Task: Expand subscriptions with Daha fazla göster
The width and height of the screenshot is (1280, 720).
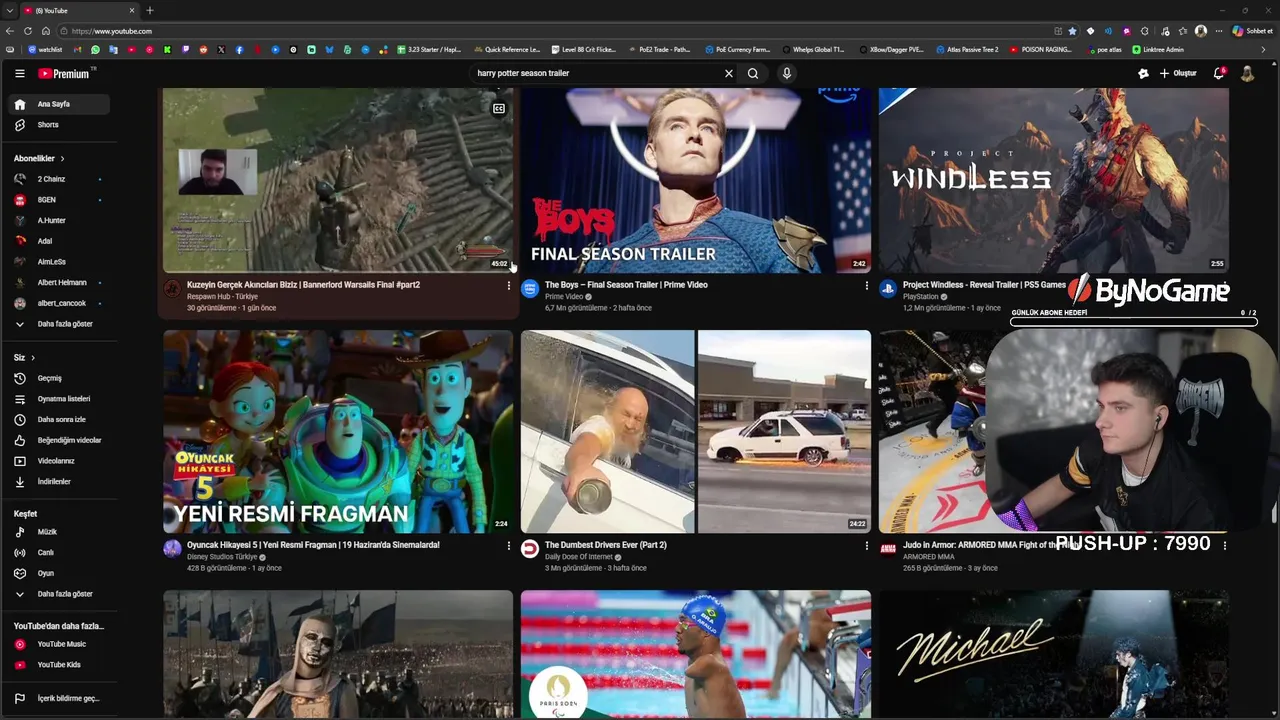Action: point(59,324)
